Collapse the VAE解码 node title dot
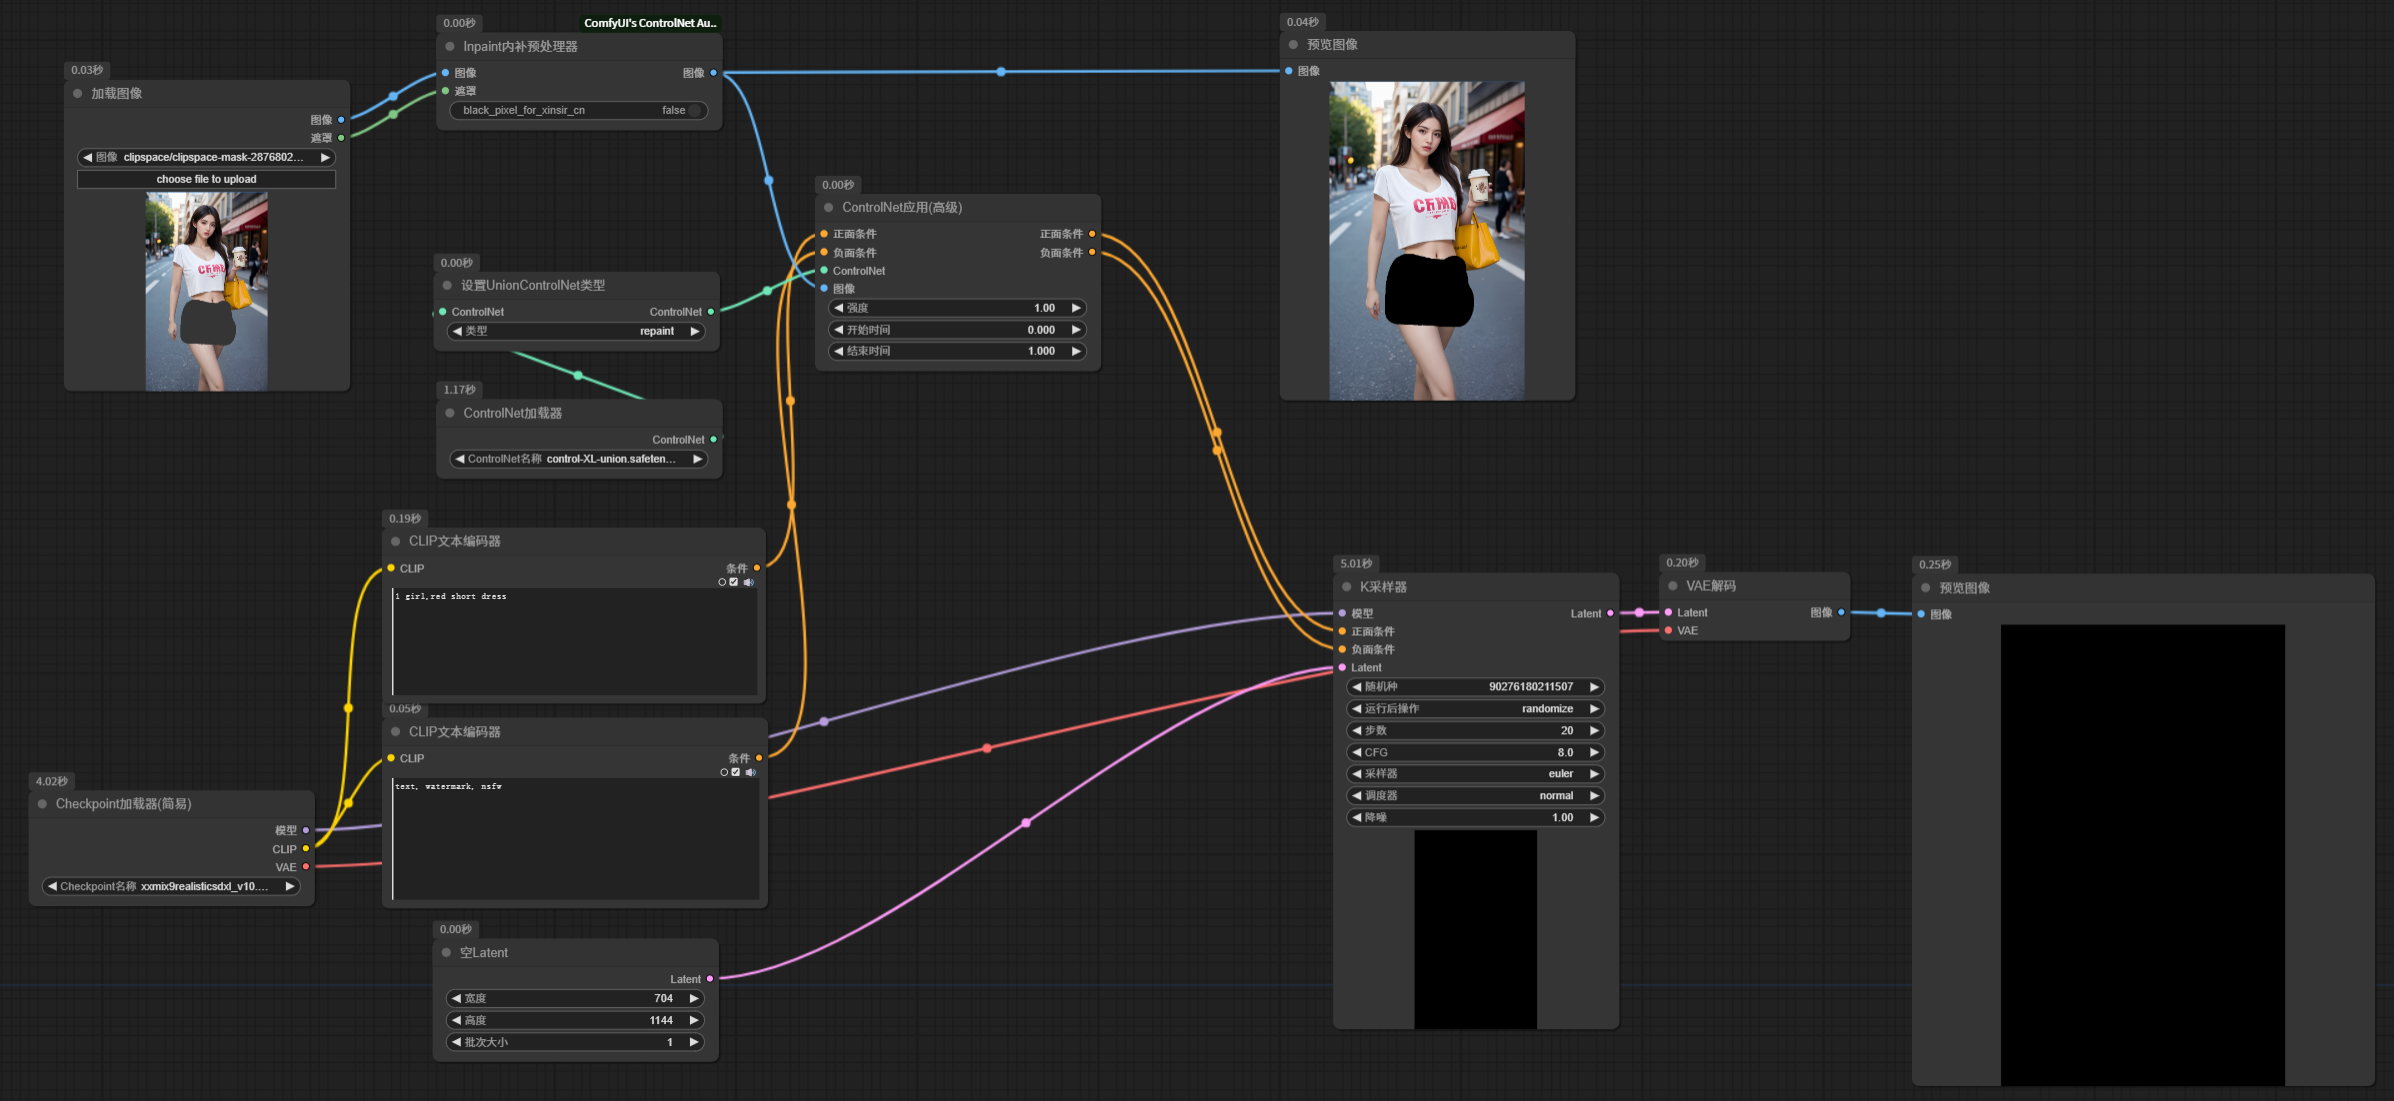Image resolution: width=2394 pixels, height=1101 pixels. [x=1672, y=586]
